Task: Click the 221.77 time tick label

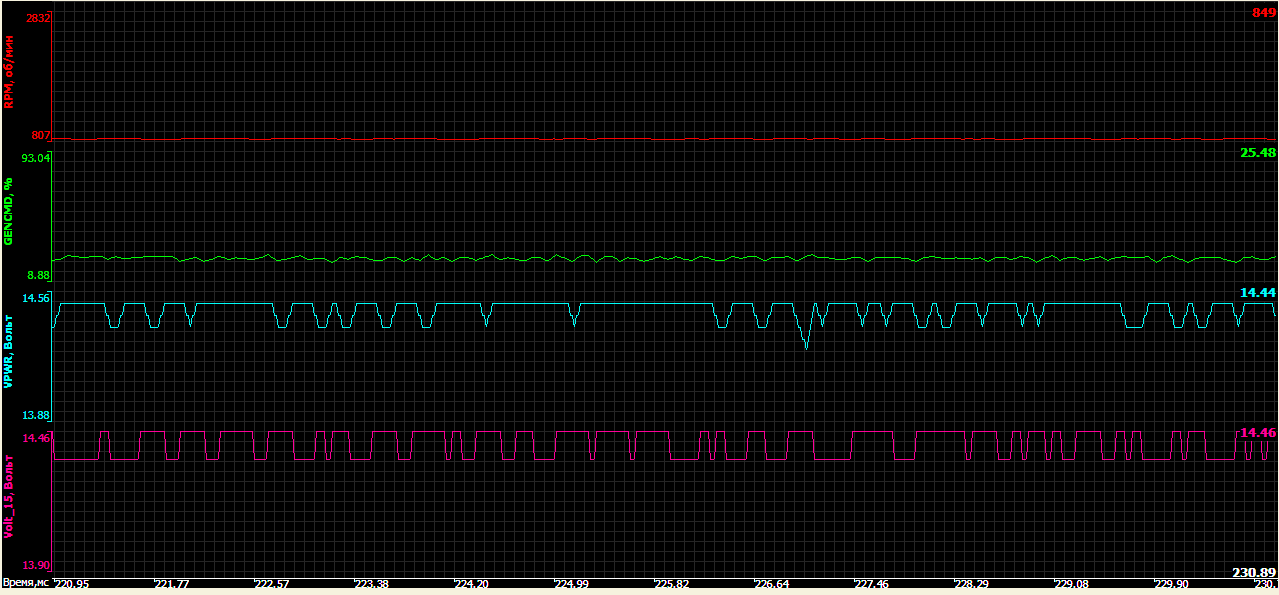Action: pos(172,584)
